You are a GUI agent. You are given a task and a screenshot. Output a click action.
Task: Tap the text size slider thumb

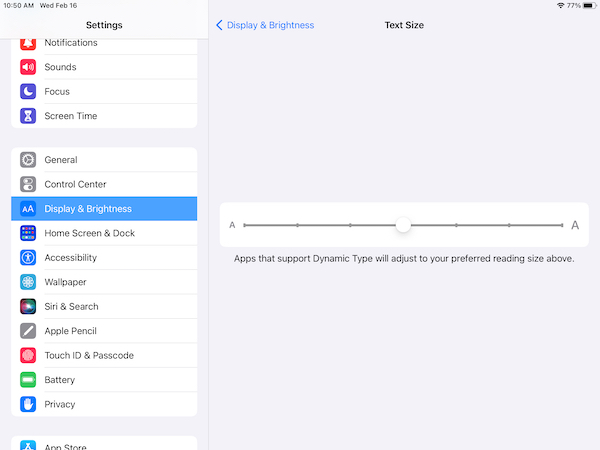[403, 225]
